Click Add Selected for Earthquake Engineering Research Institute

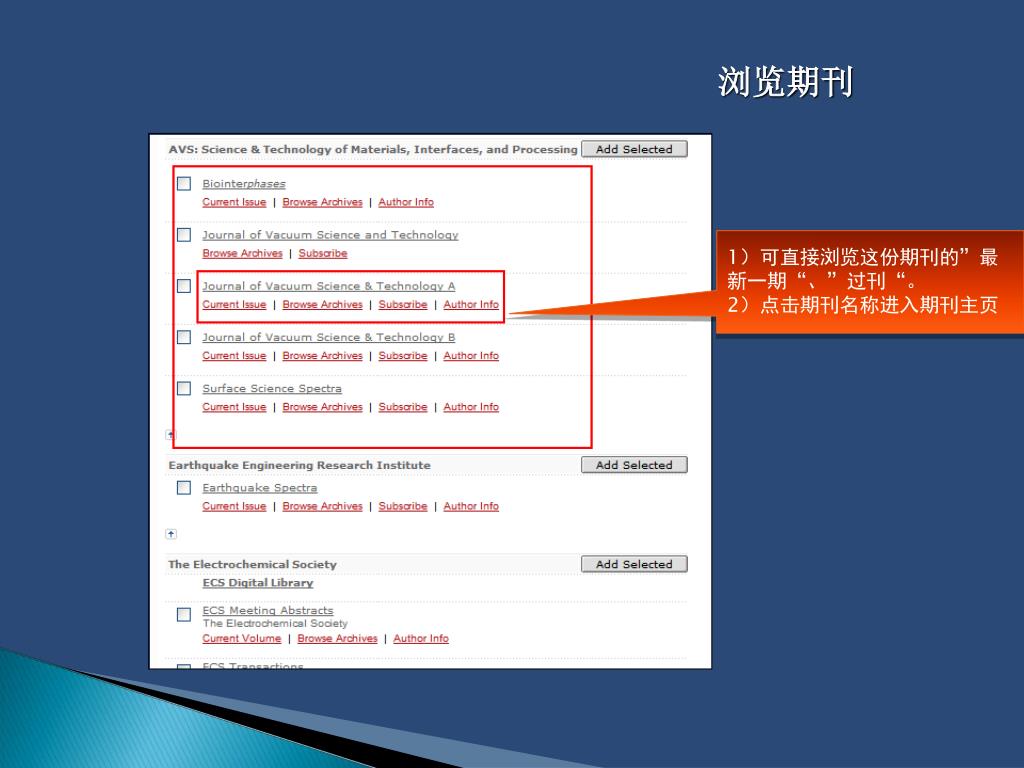[x=634, y=465]
